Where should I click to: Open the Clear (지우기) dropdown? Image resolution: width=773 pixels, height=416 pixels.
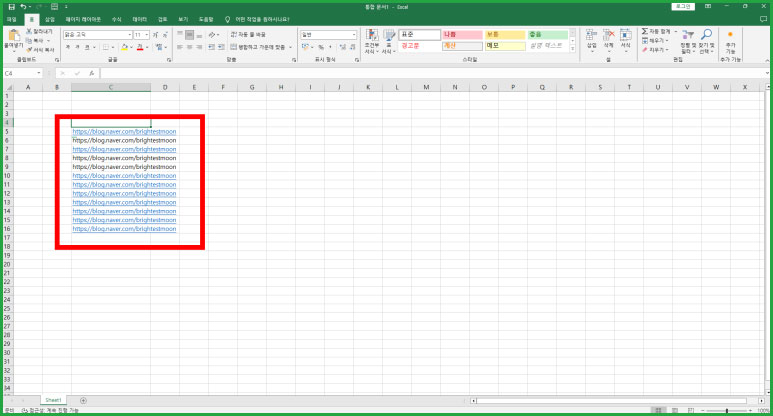656,50
